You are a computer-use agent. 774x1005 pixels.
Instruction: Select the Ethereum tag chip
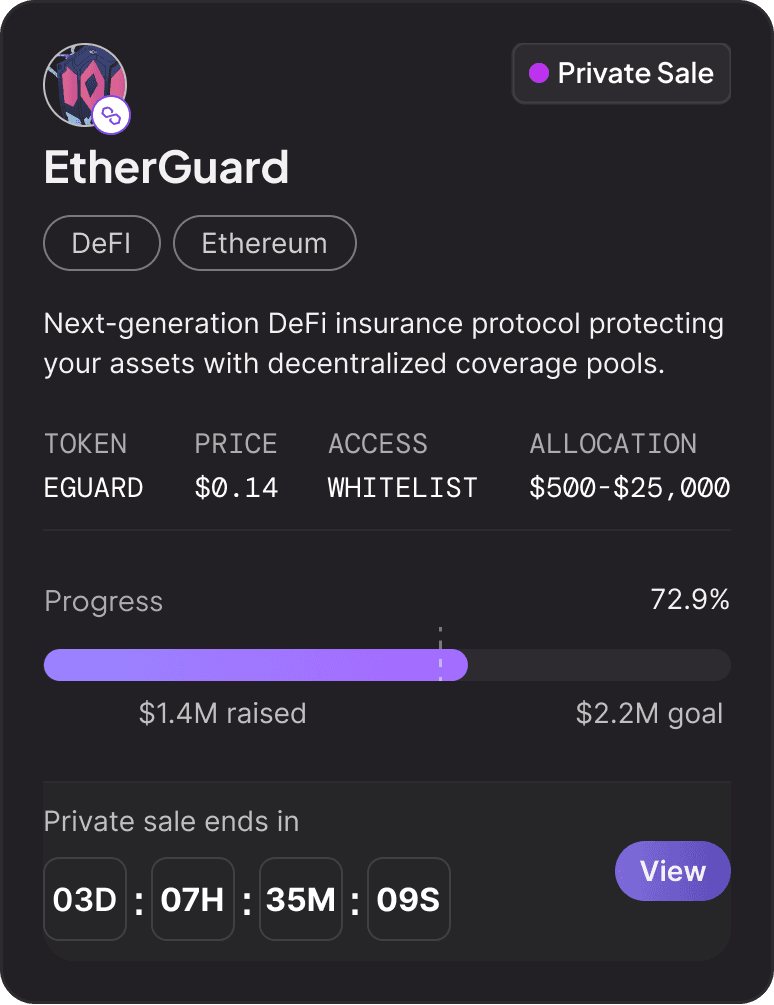(x=265, y=244)
